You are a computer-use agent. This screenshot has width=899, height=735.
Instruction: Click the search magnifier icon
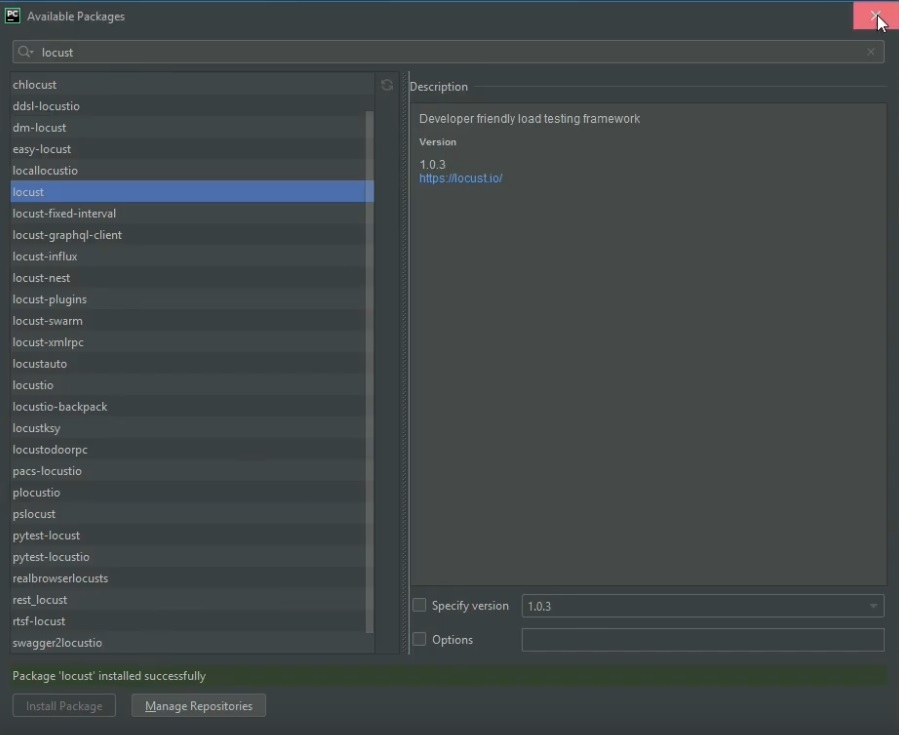(x=25, y=52)
